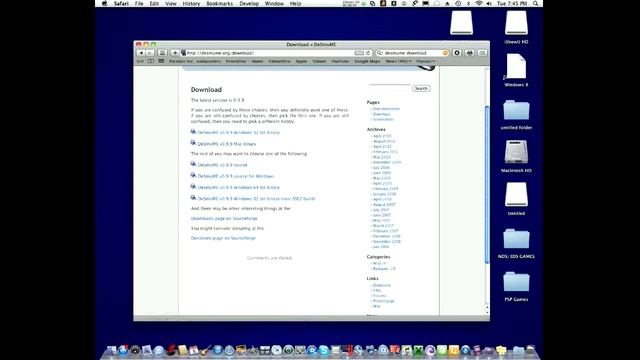The width and height of the screenshot is (640, 360).
Task: Click DeSmuME v0.9.9 source link
Action: [222, 165]
